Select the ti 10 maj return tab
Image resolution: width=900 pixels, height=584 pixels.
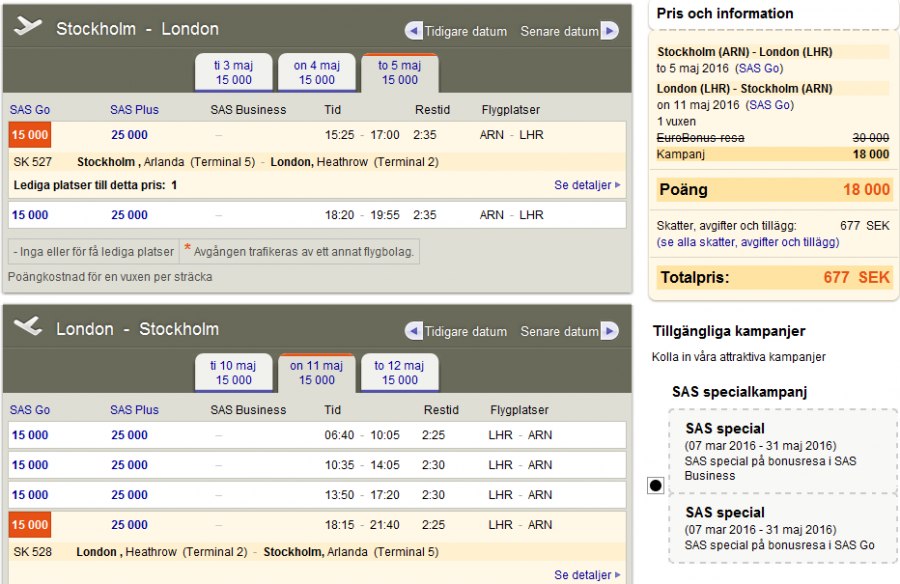234,373
